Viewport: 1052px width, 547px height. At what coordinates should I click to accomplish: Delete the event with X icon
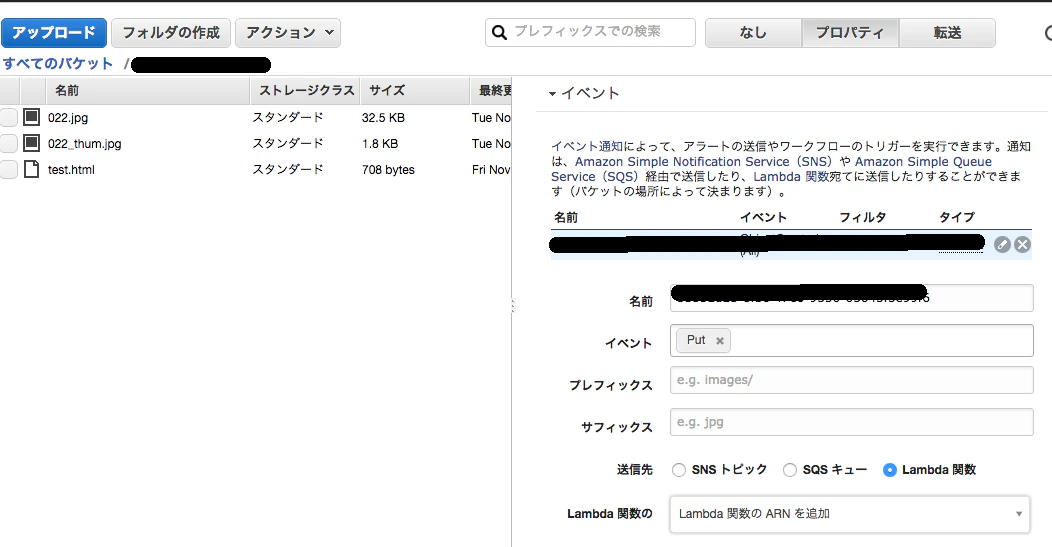tap(1022, 245)
